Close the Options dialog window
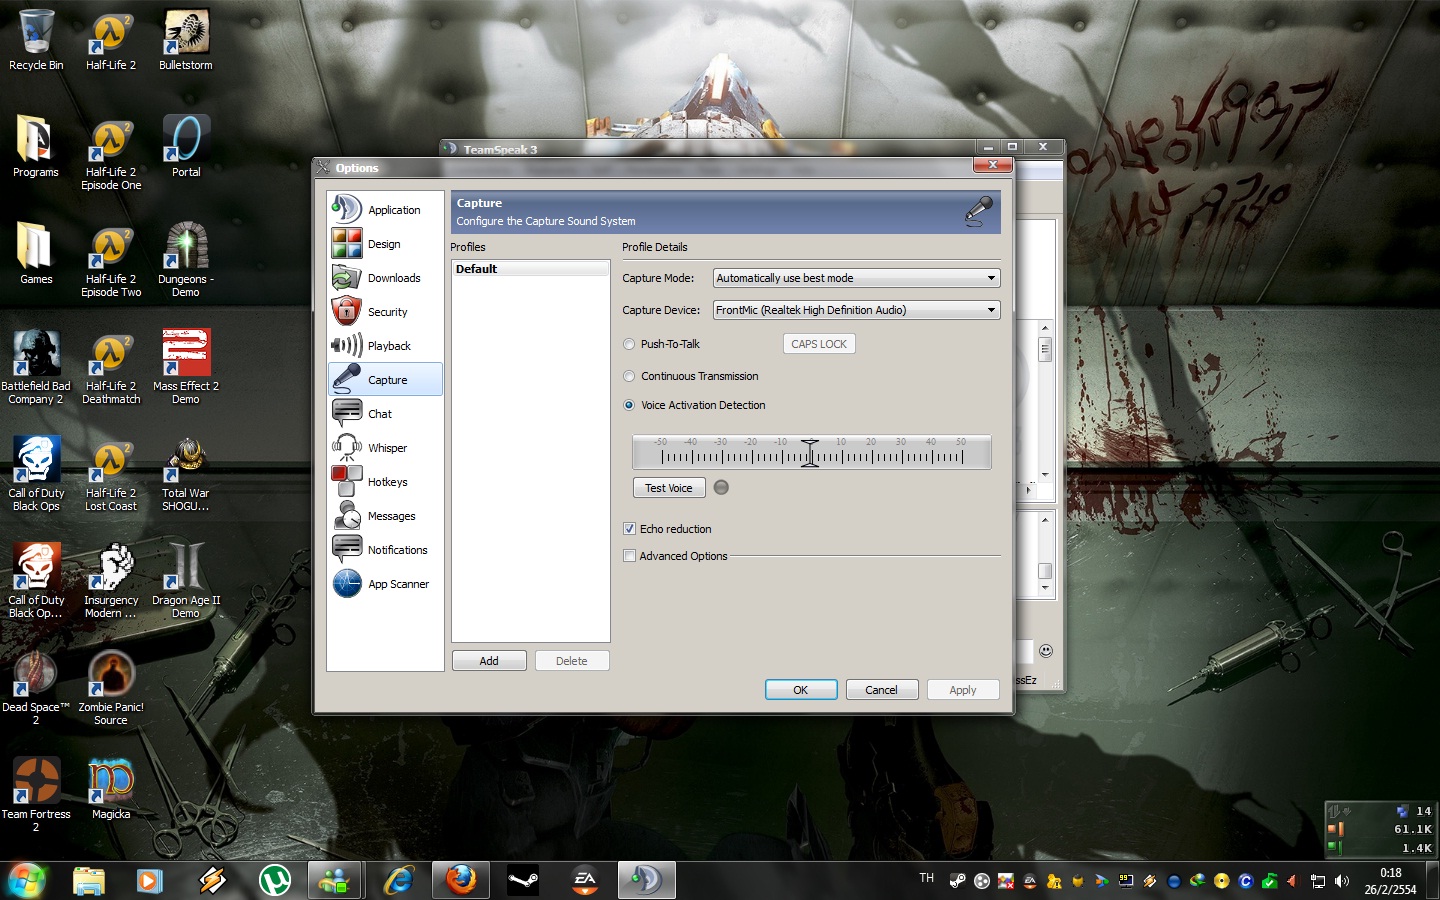1440x900 pixels. (992, 165)
